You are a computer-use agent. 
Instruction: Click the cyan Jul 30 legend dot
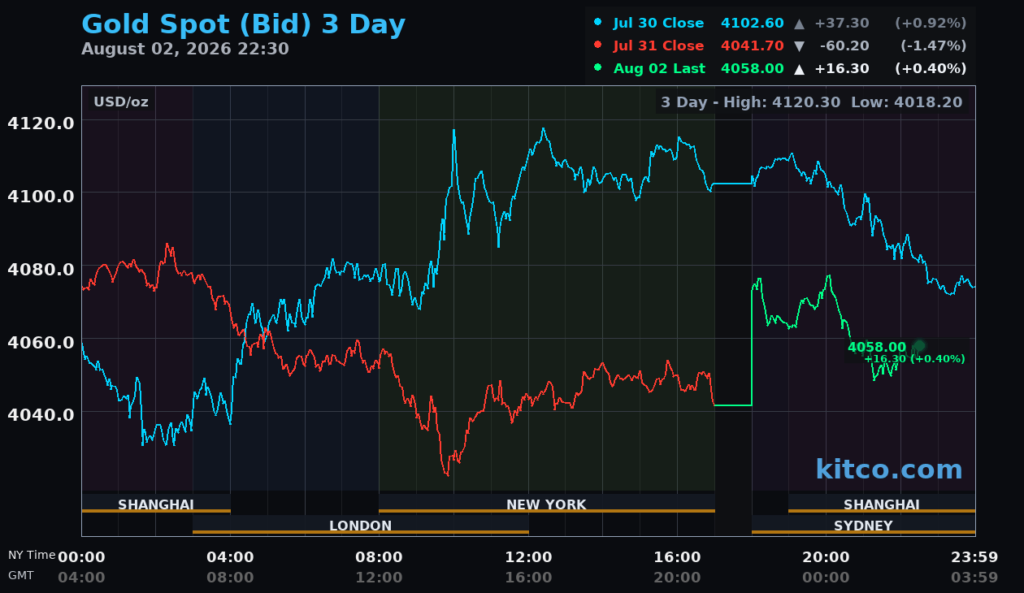[598, 22]
